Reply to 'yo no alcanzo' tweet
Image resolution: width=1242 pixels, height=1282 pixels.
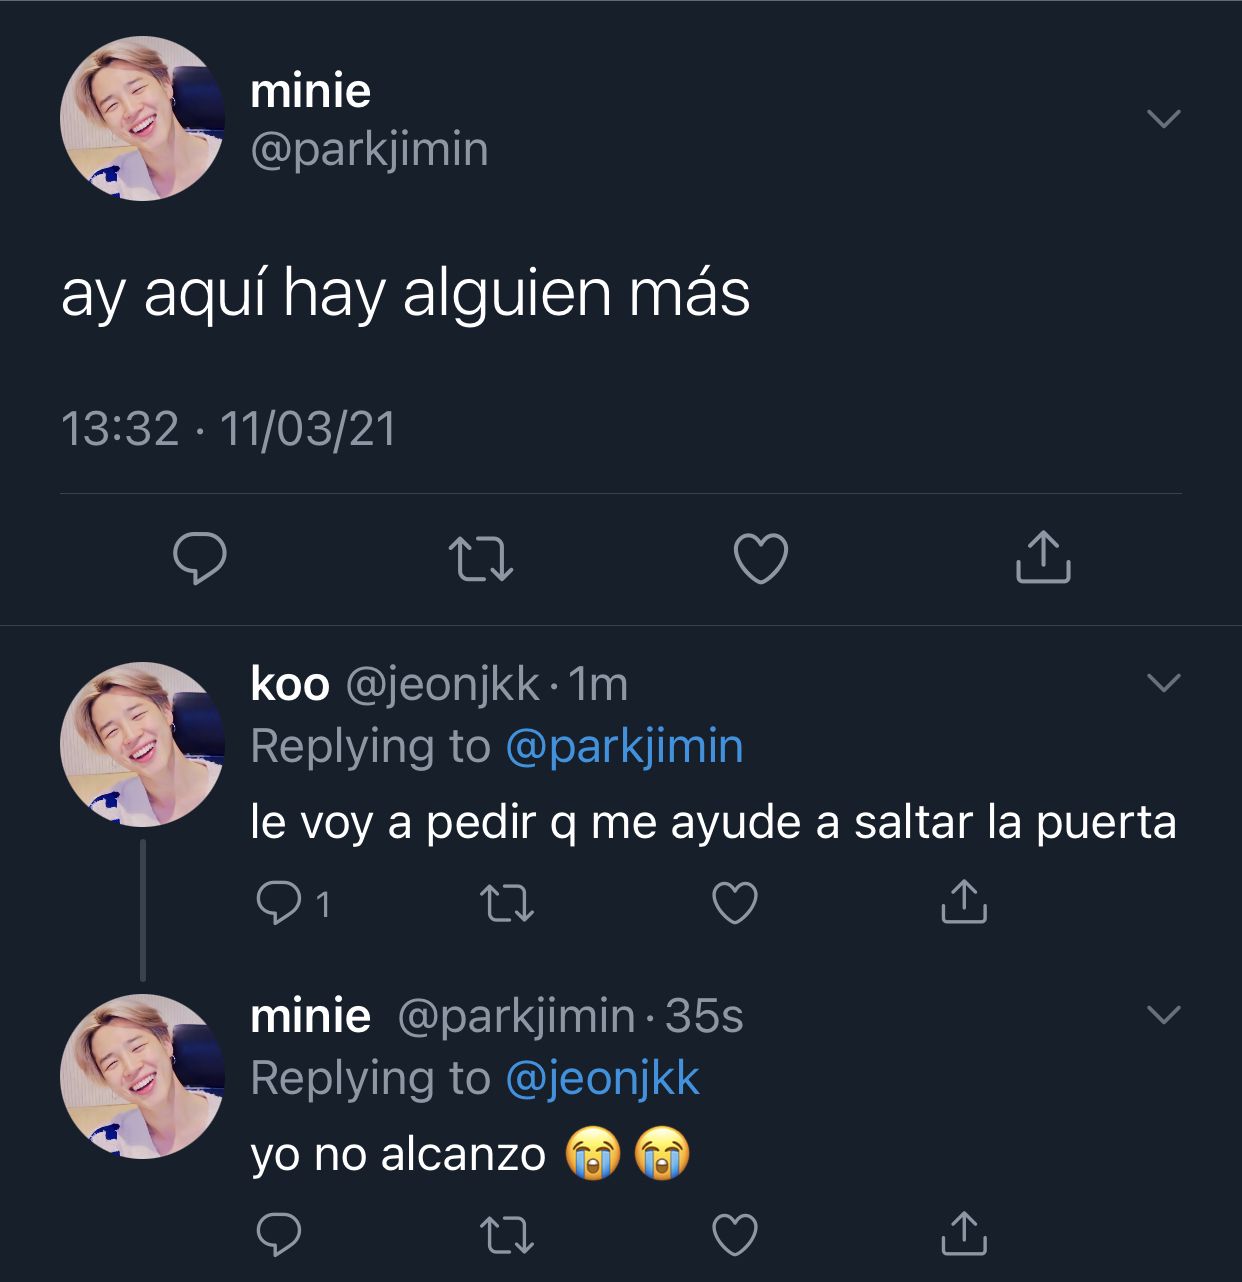(278, 1235)
